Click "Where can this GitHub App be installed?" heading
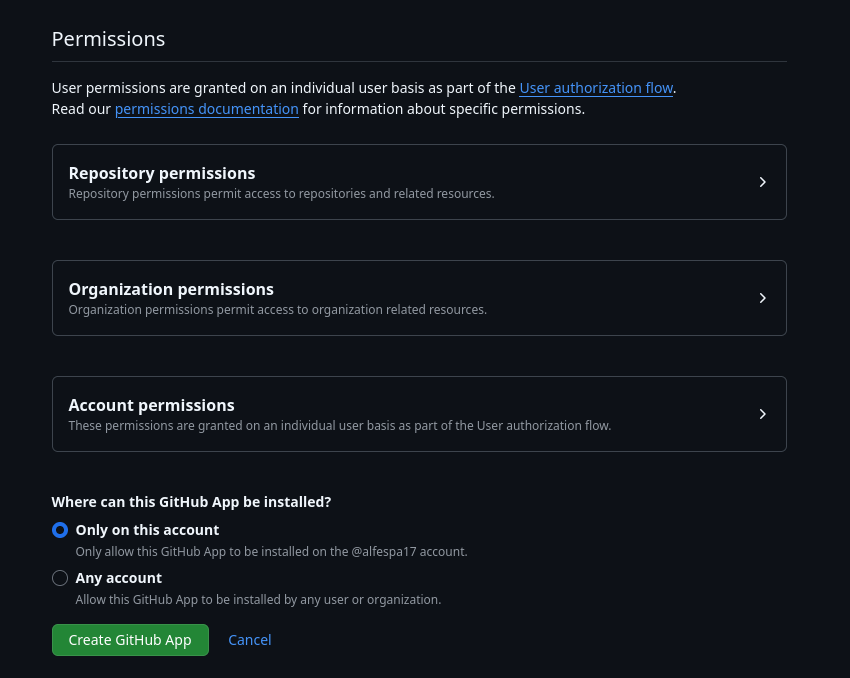This screenshot has width=850, height=678. pyautogui.click(x=191, y=502)
